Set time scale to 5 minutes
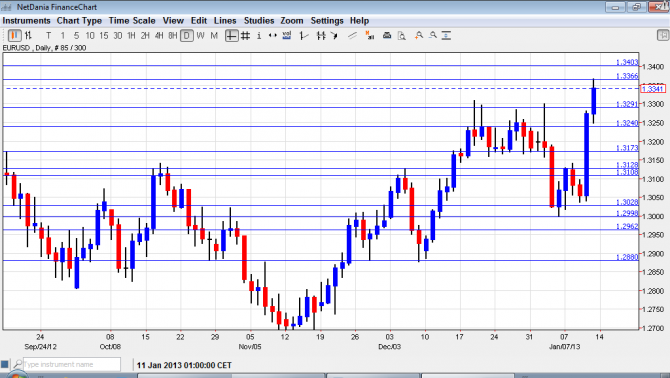 (76, 36)
